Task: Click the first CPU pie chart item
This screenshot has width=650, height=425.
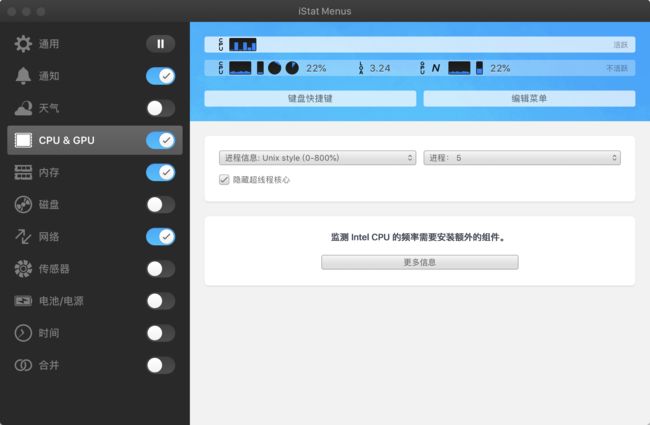Action: [274, 68]
